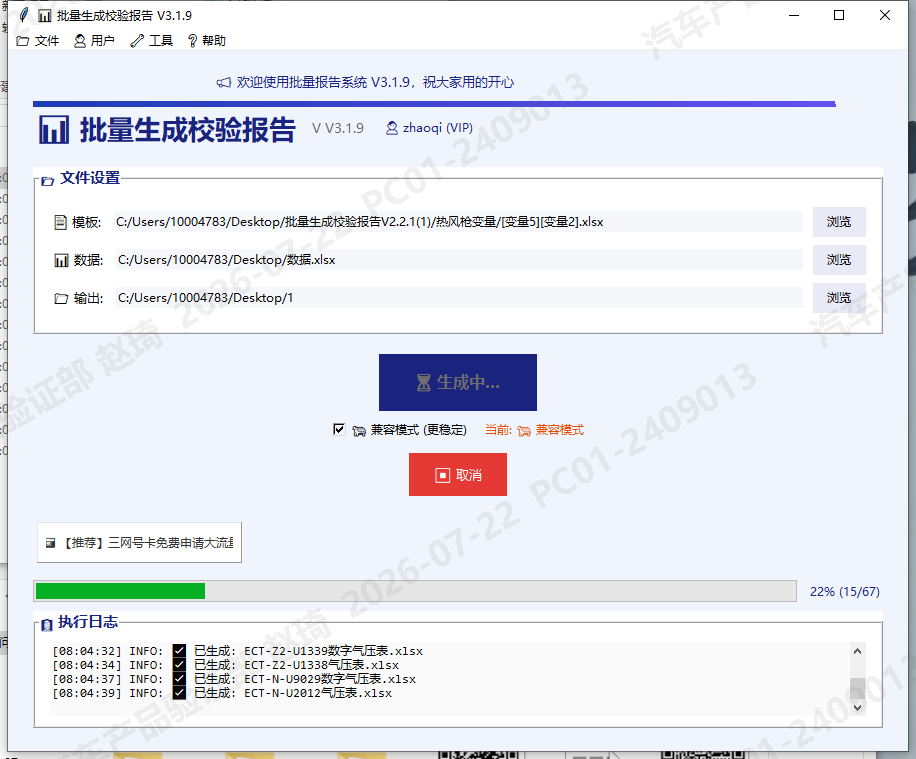Click the log scrollbar up arrow
This screenshot has height=759, width=916.
coord(857,651)
